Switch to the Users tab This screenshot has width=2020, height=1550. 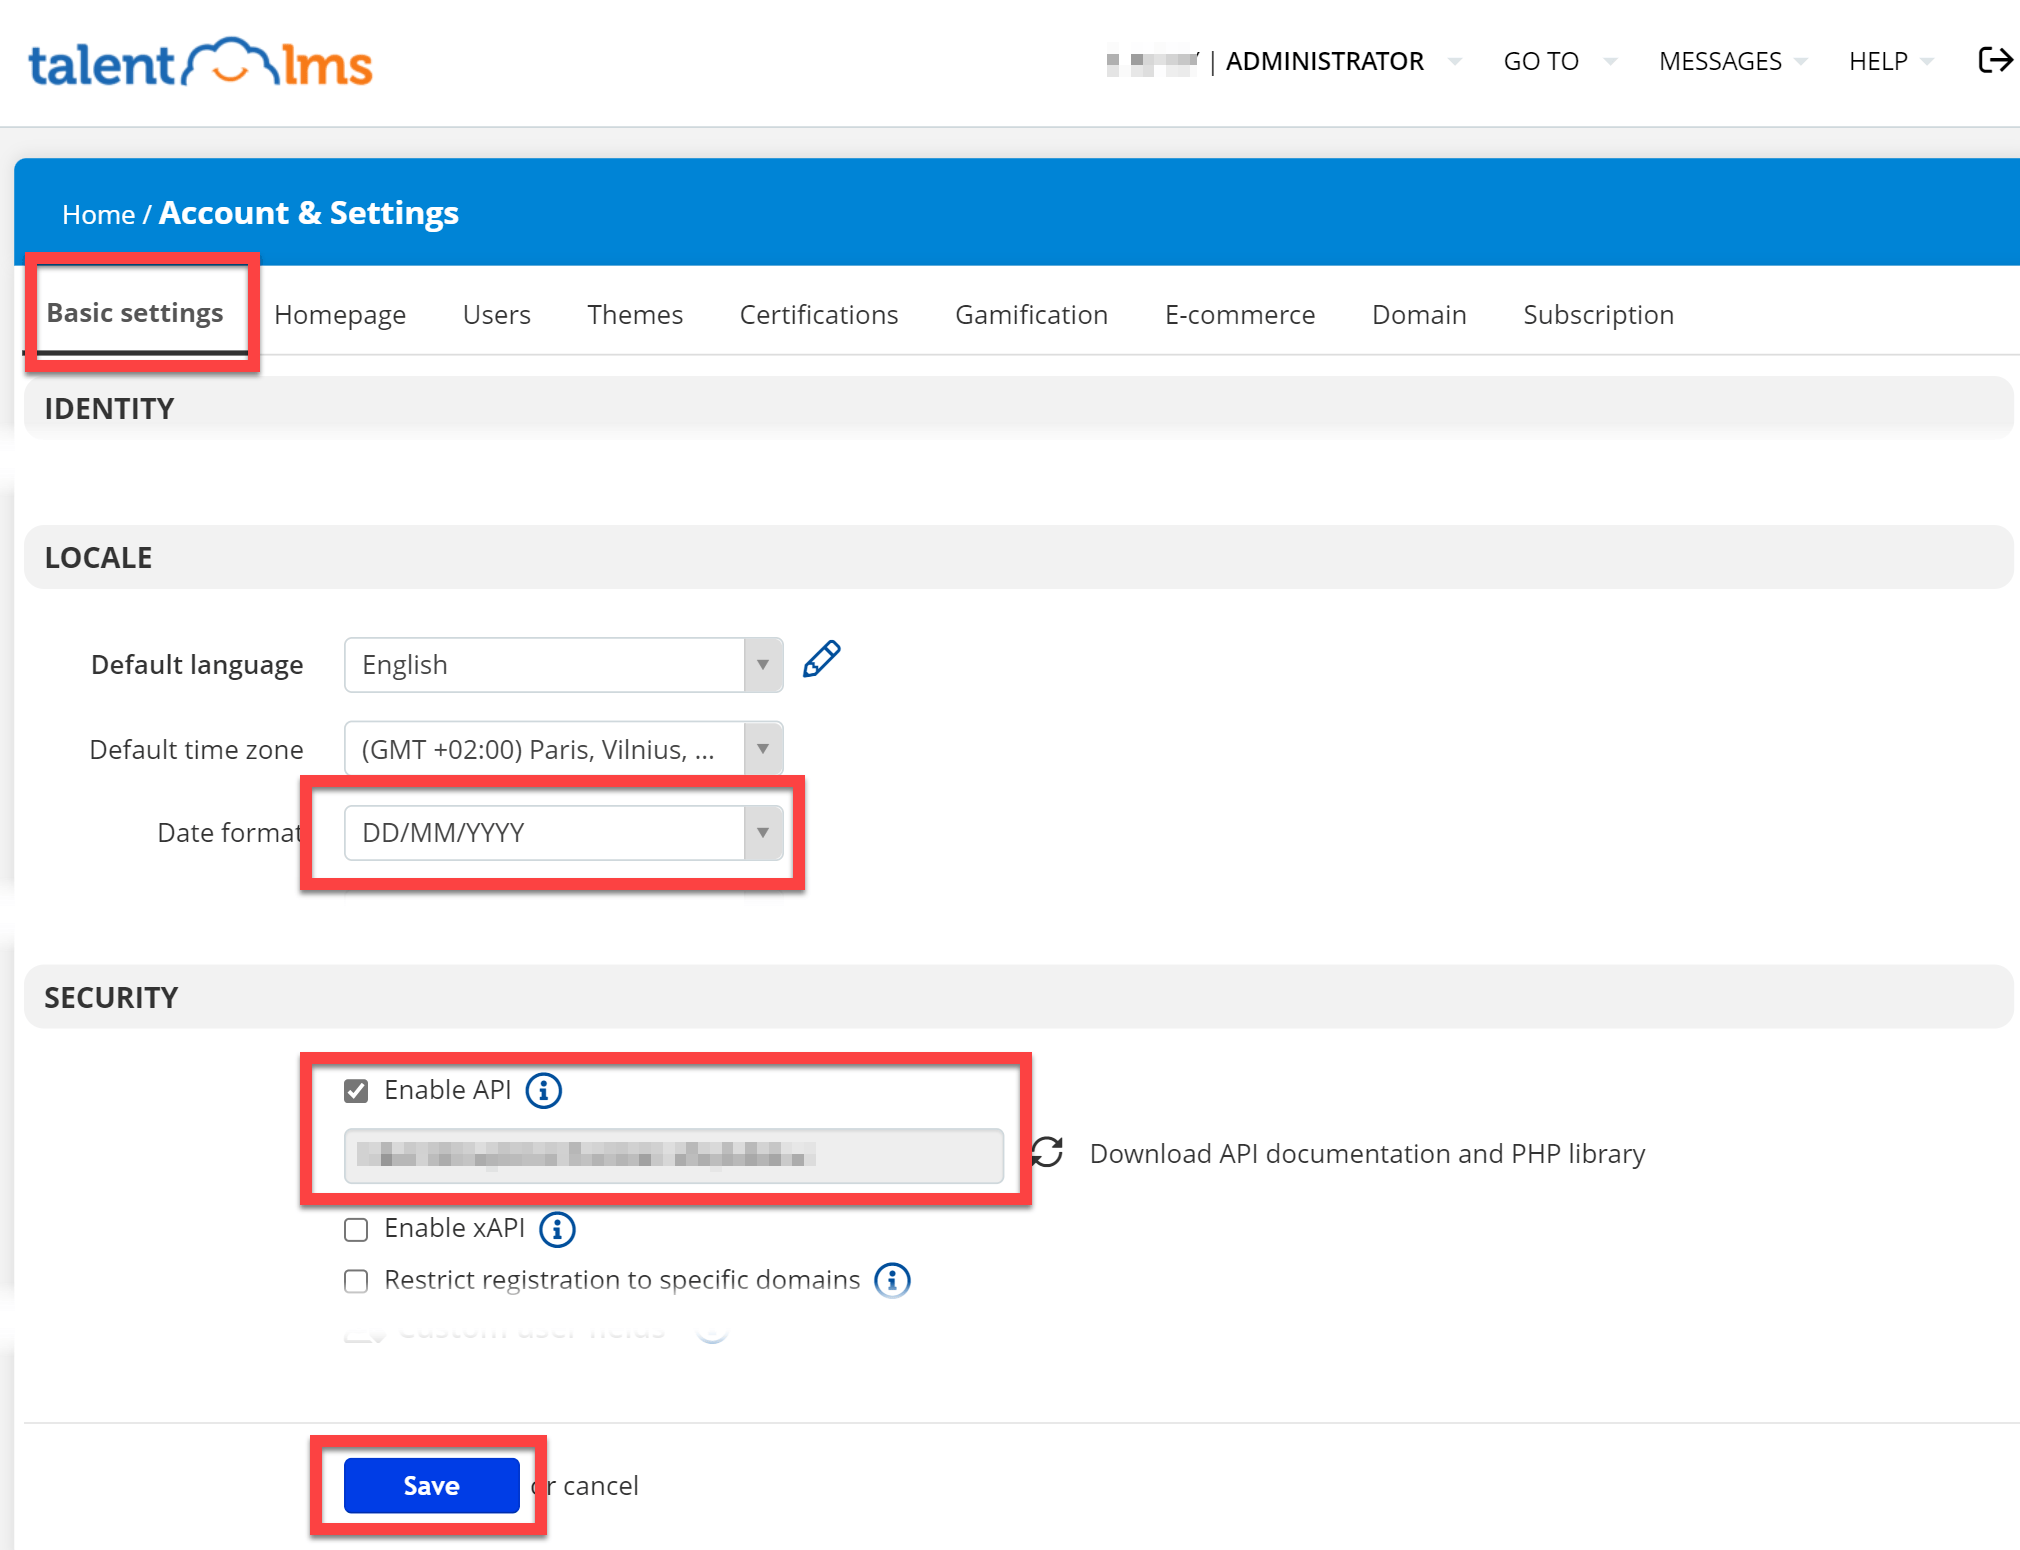tap(496, 315)
